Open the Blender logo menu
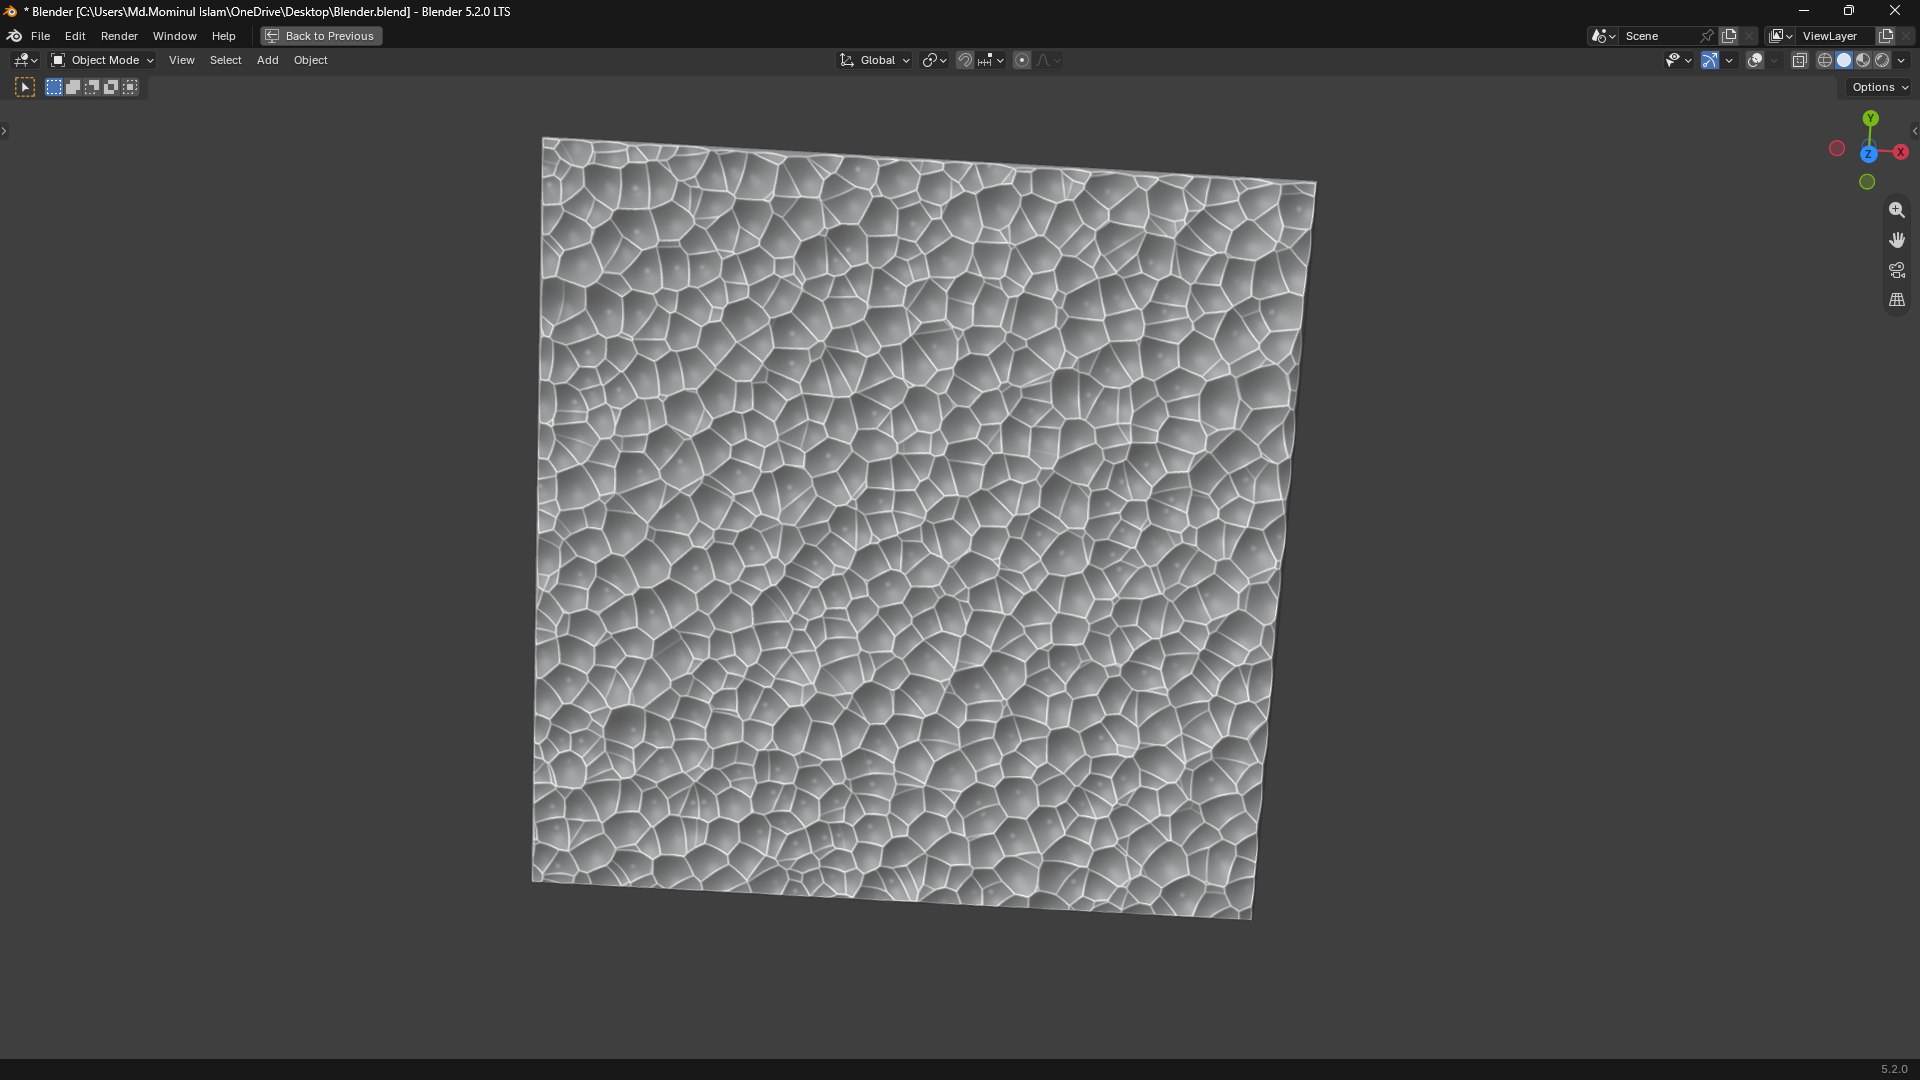Viewport: 1920px width, 1080px height. (14, 36)
